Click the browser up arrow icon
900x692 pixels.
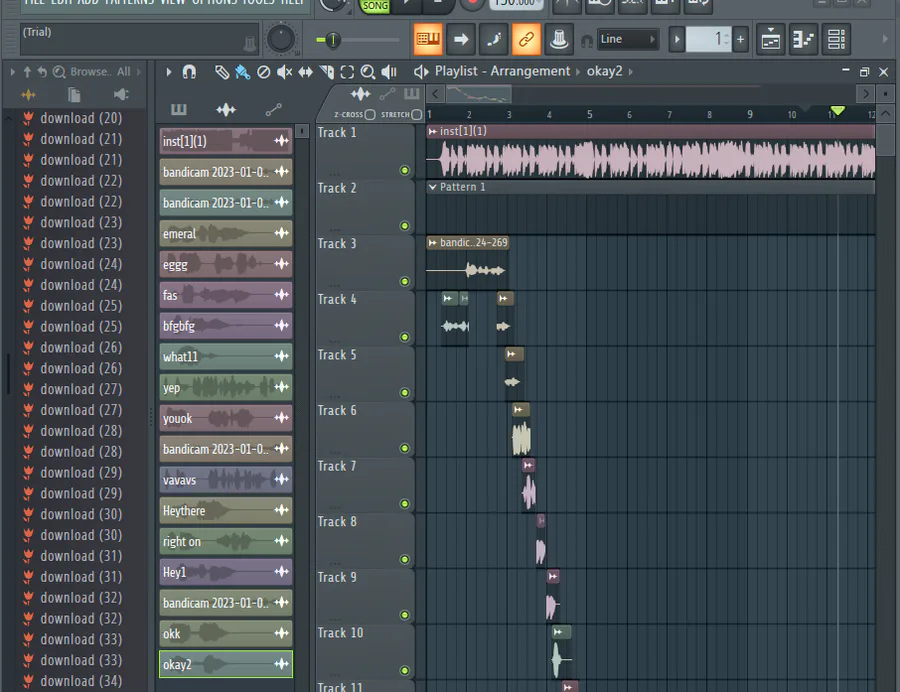coord(27,72)
